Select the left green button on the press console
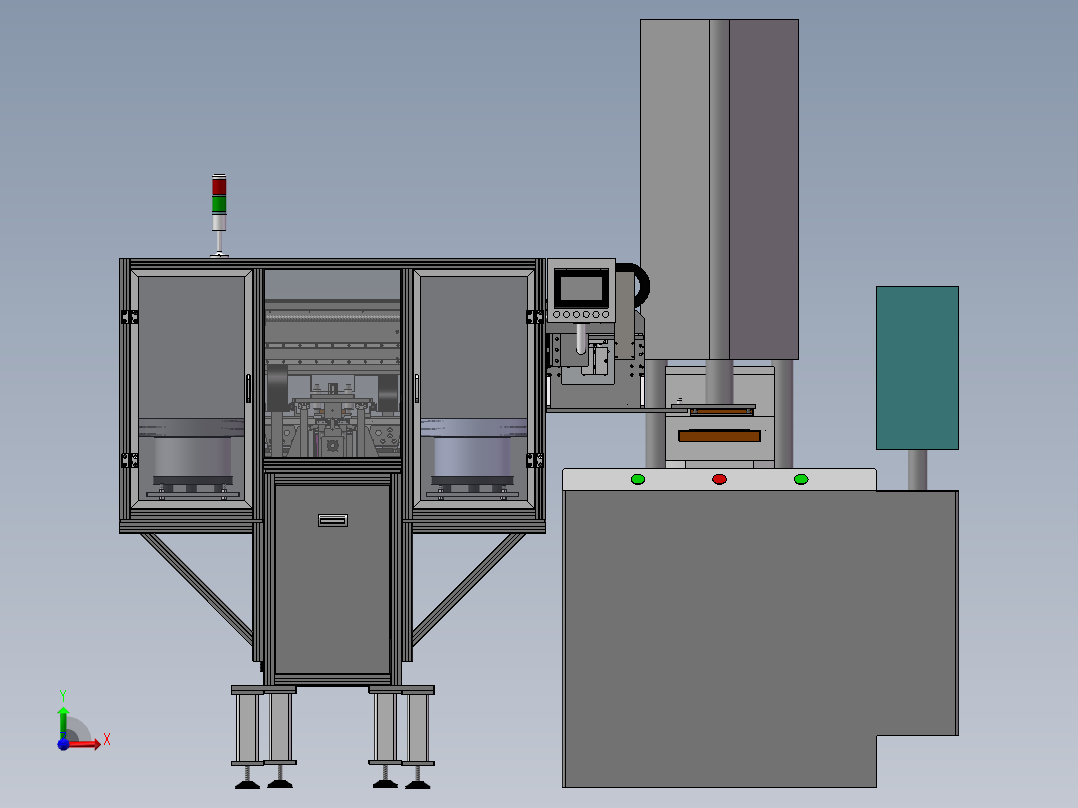 coord(638,479)
